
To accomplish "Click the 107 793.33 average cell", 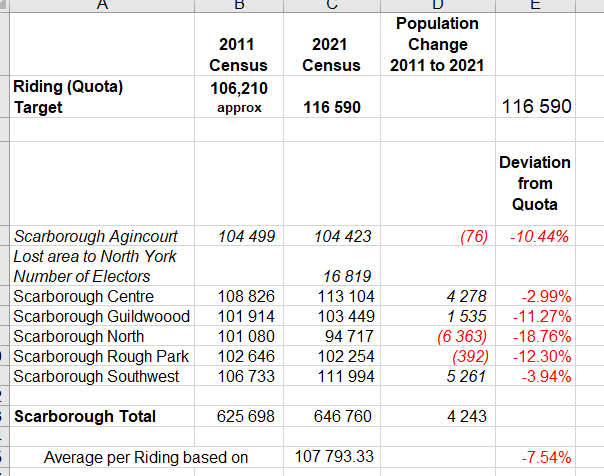I will pos(334,456).
